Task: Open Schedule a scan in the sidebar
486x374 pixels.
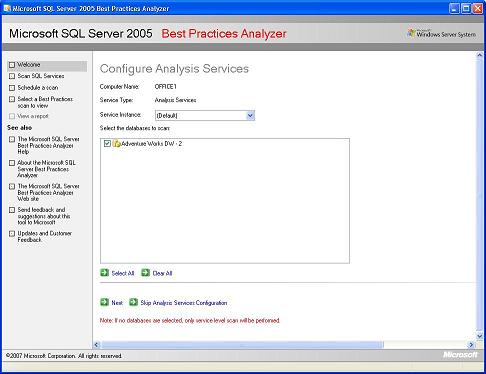Action: [38, 88]
